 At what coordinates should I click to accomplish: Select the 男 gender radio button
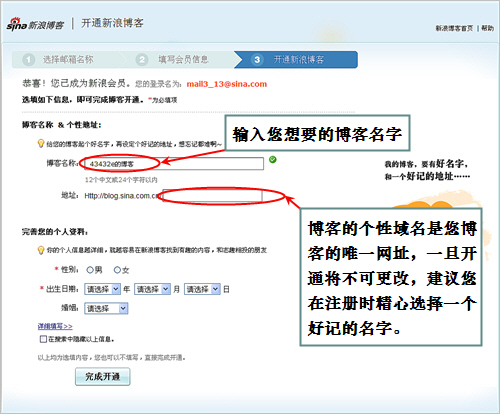90,270
